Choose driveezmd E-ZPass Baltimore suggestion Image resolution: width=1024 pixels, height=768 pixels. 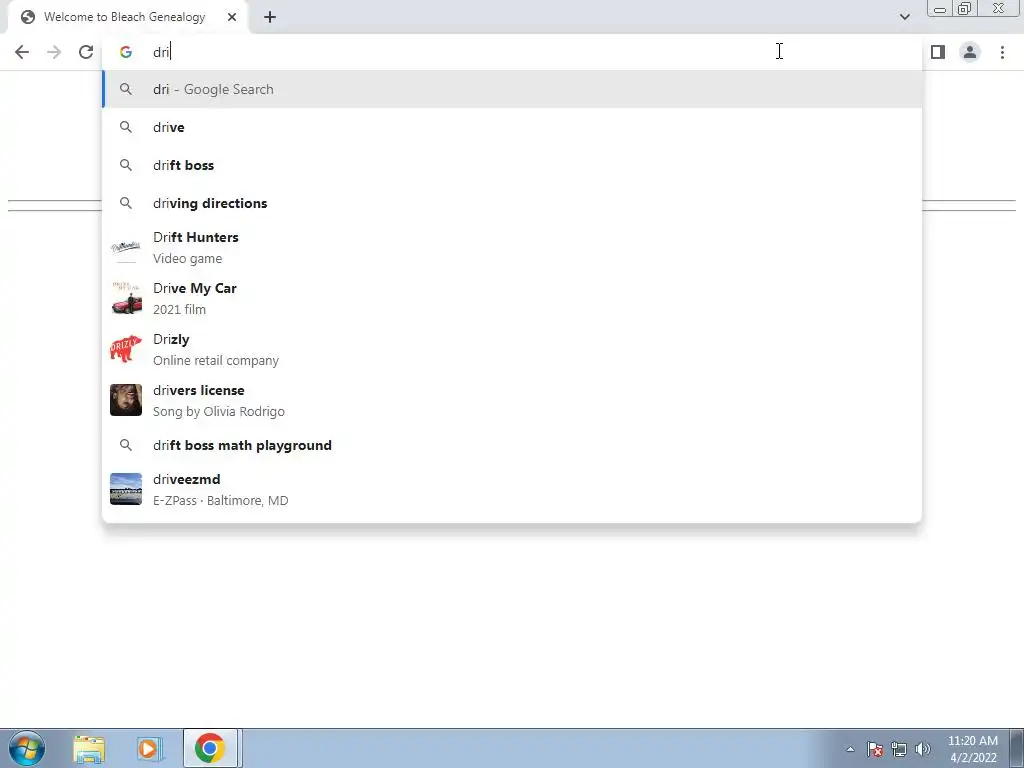(512, 489)
